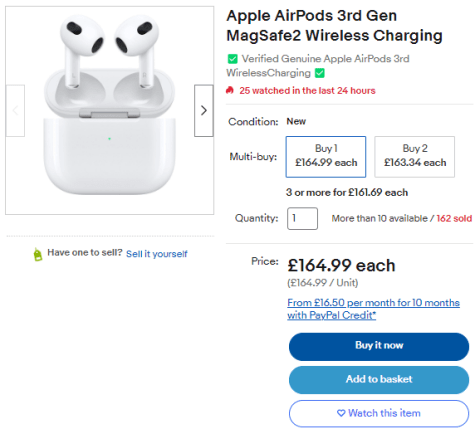Click the Buy it now button
The height and width of the screenshot is (429, 475).
(x=379, y=346)
